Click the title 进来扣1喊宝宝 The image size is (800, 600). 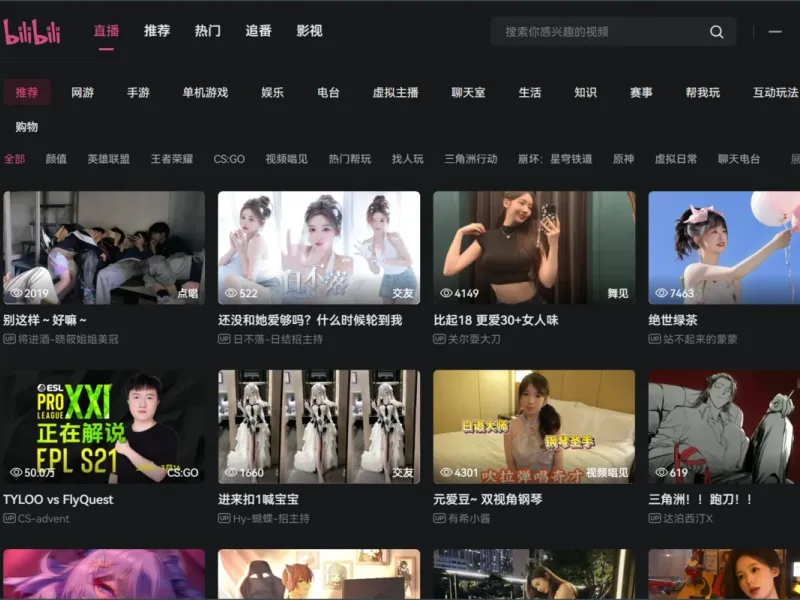(x=258, y=499)
